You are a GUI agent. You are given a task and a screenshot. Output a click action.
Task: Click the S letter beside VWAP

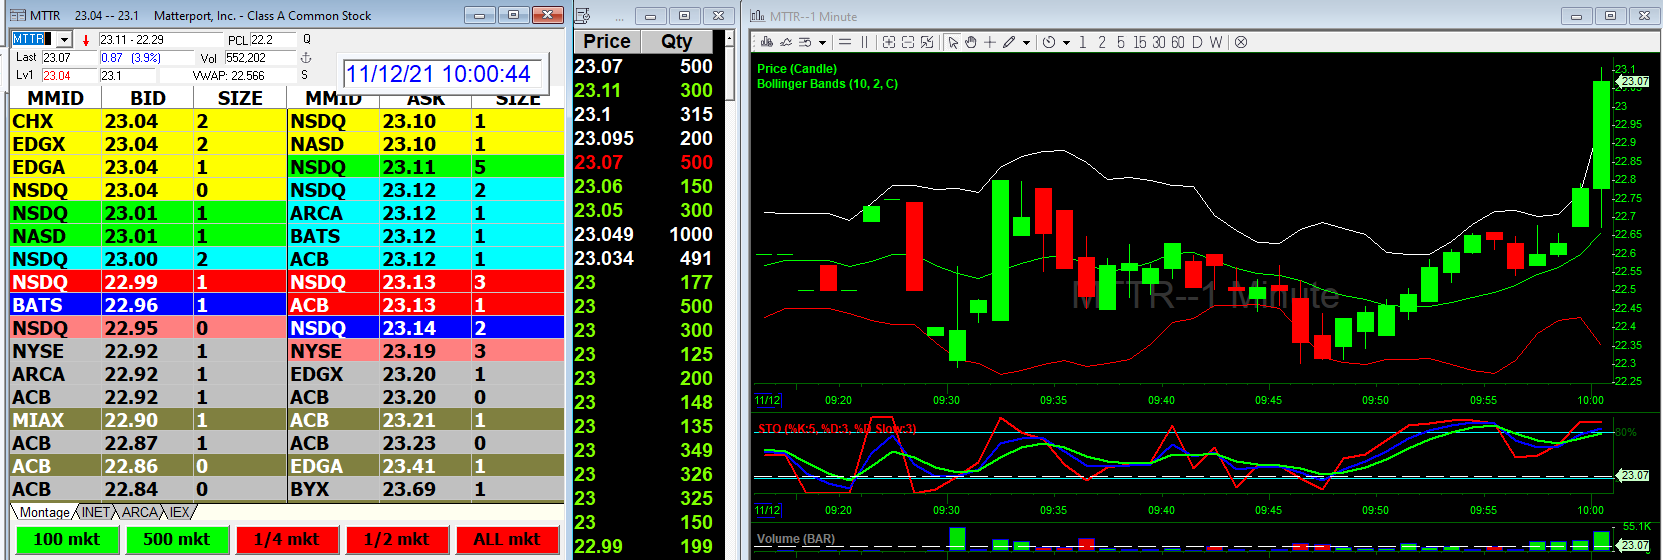tap(305, 75)
